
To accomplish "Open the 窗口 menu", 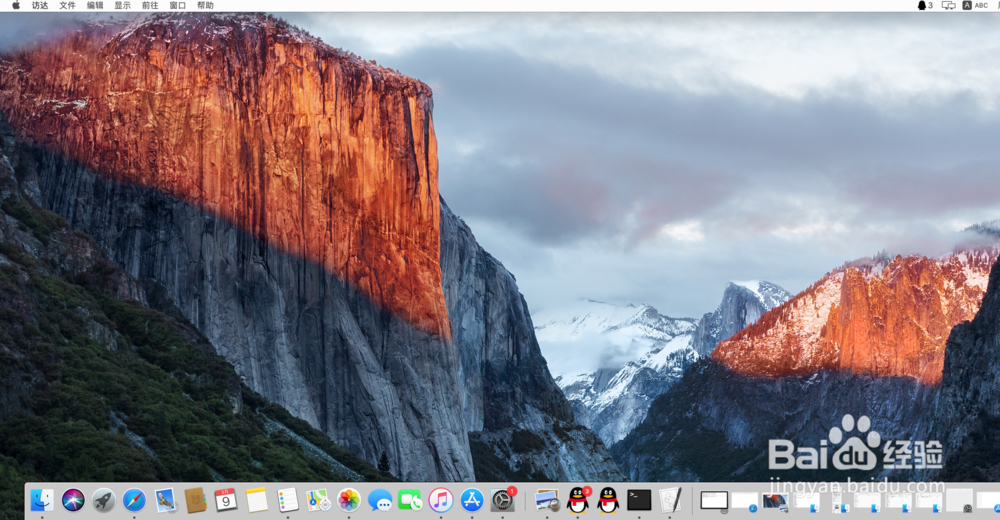I will 177,5.
